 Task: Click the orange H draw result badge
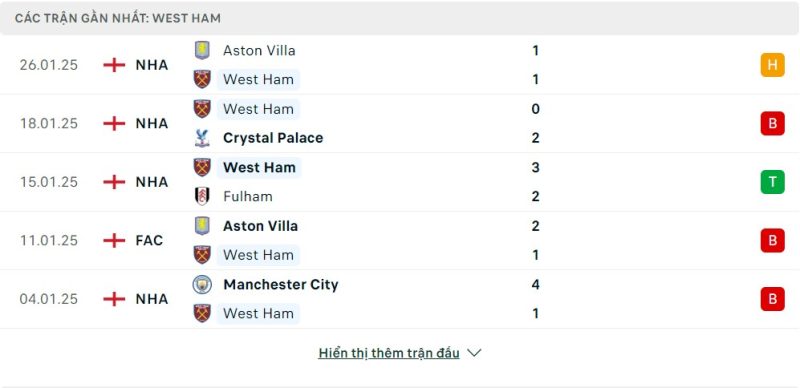pyautogui.click(x=772, y=65)
